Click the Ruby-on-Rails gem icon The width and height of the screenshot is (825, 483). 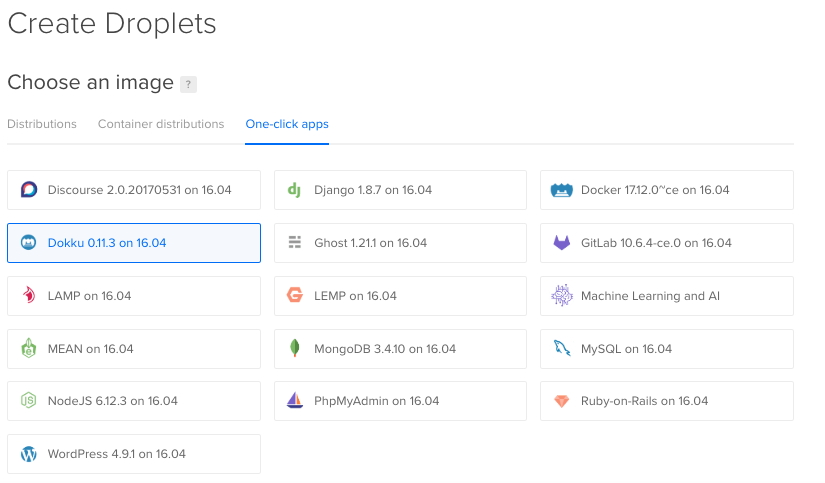tap(561, 401)
